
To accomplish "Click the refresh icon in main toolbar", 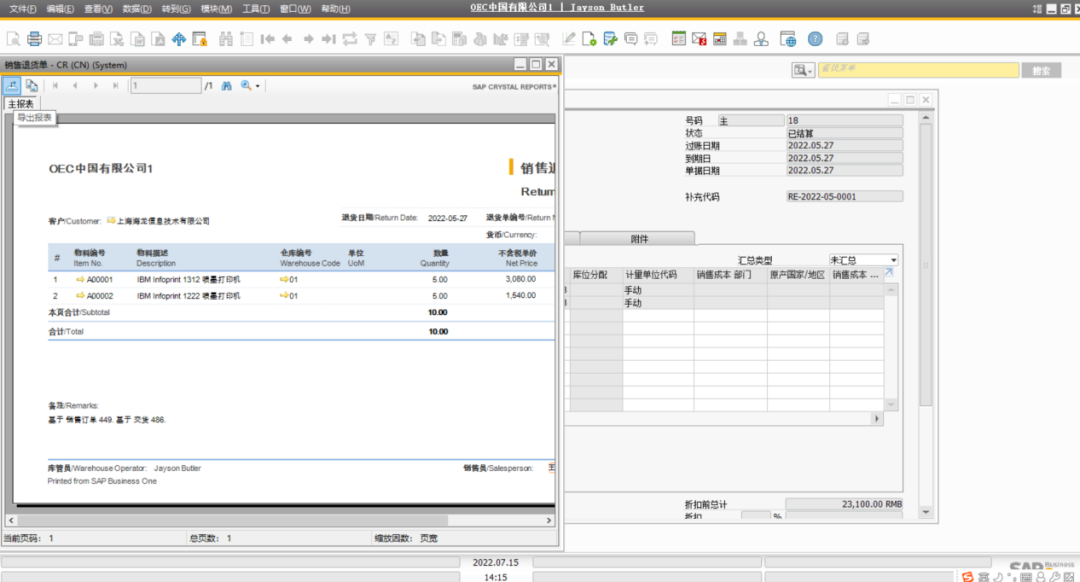I will coord(350,39).
